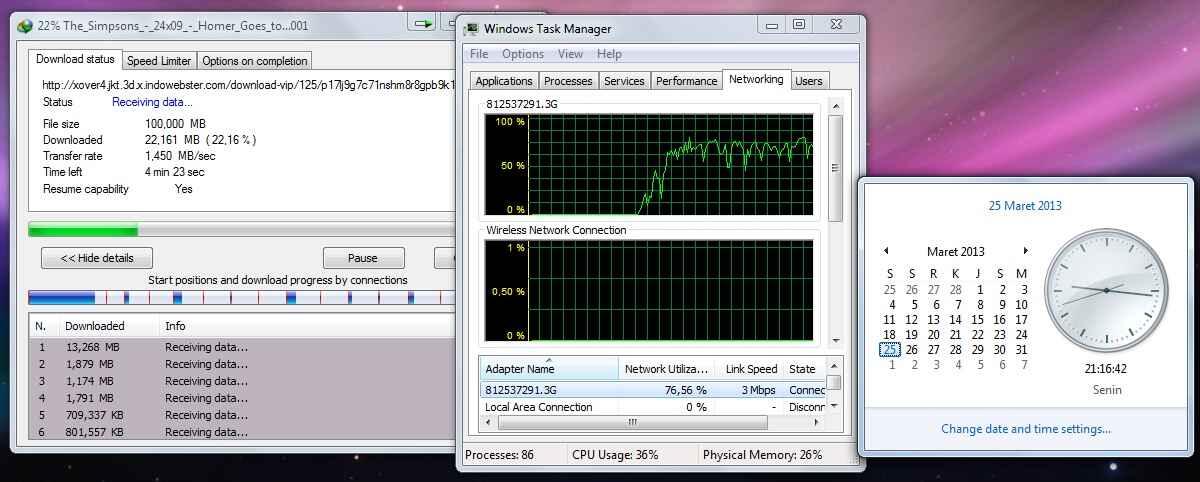
Task: Select date 15 in the calendar
Action: click(x=977, y=320)
